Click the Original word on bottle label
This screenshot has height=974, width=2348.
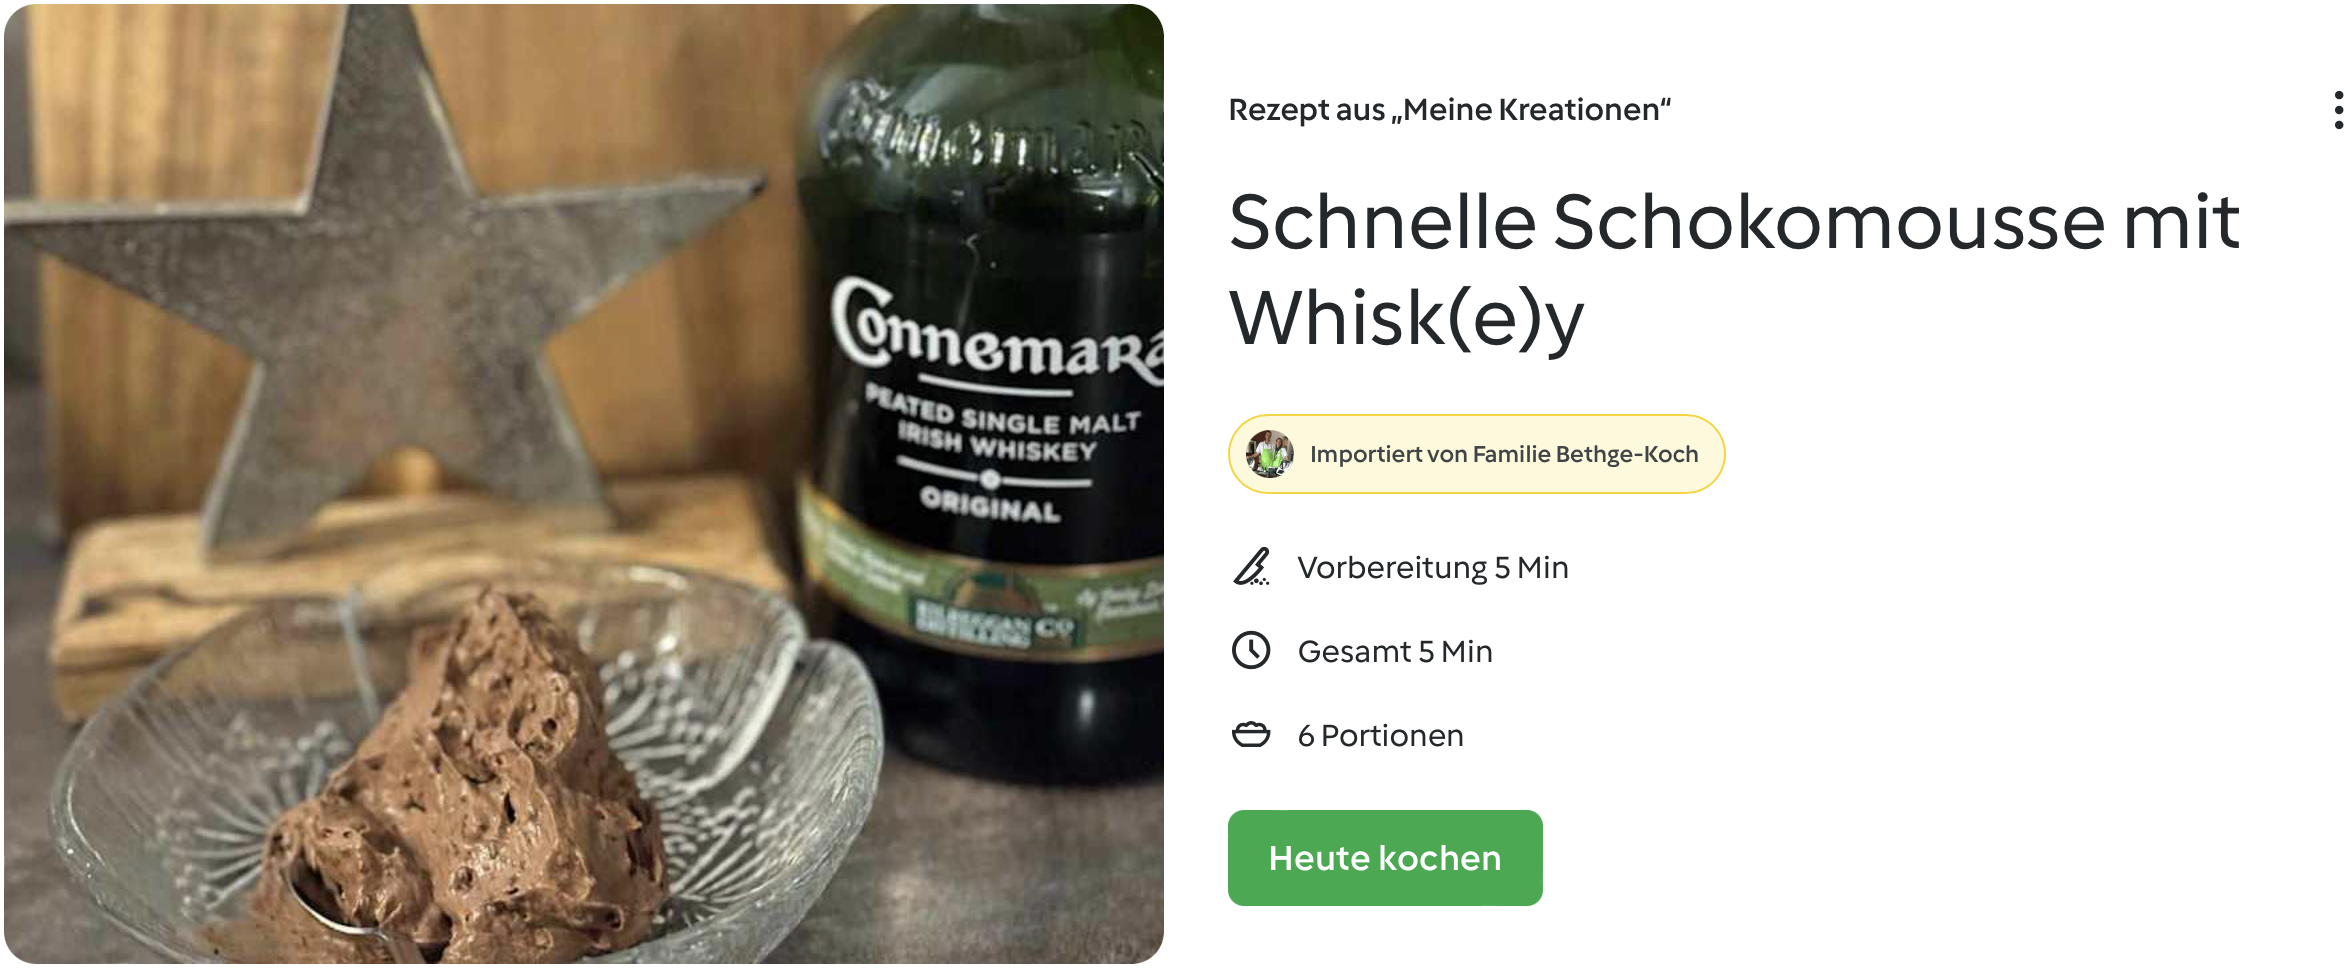click(x=990, y=504)
